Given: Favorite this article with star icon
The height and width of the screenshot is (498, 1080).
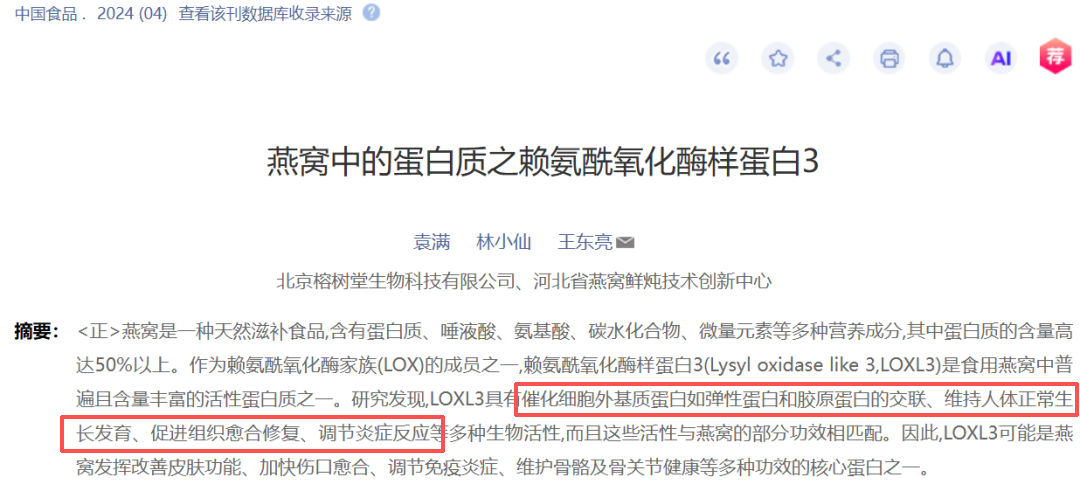Looking at the screenshot, I should click(x=778, y=59).
